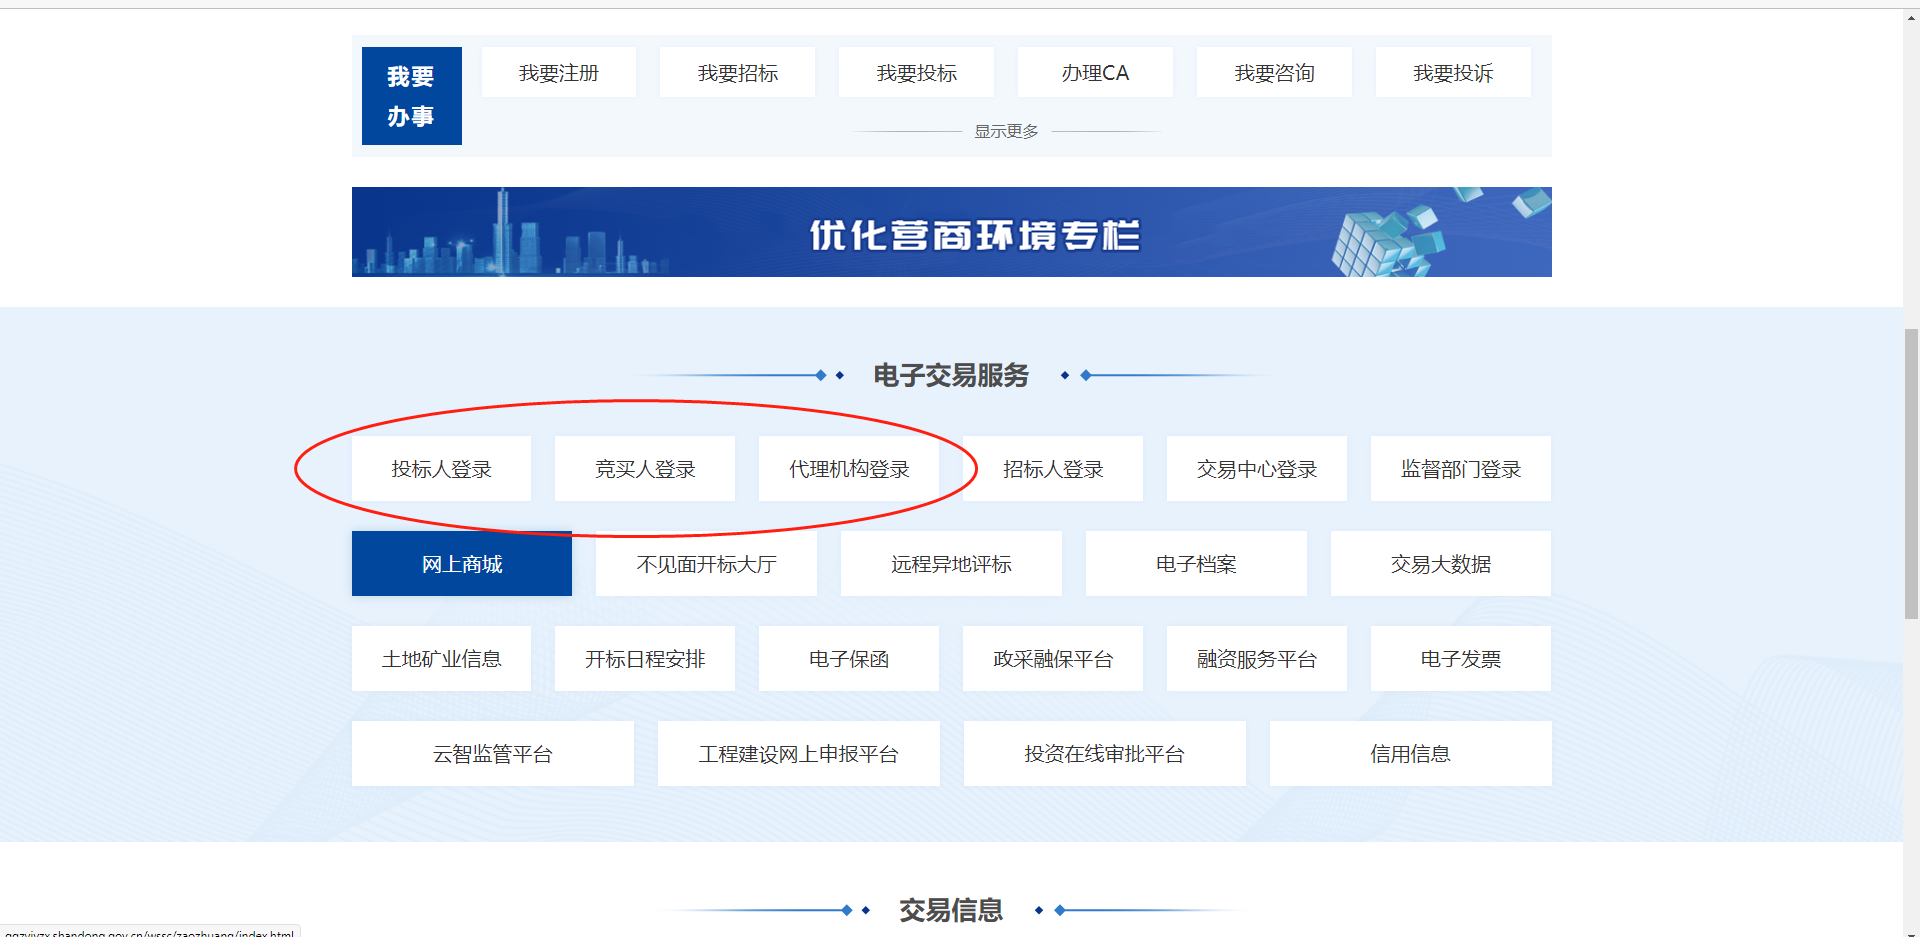Open the 办理CA service
Screen dimensions: 1920x937
tap(1095, 72)
